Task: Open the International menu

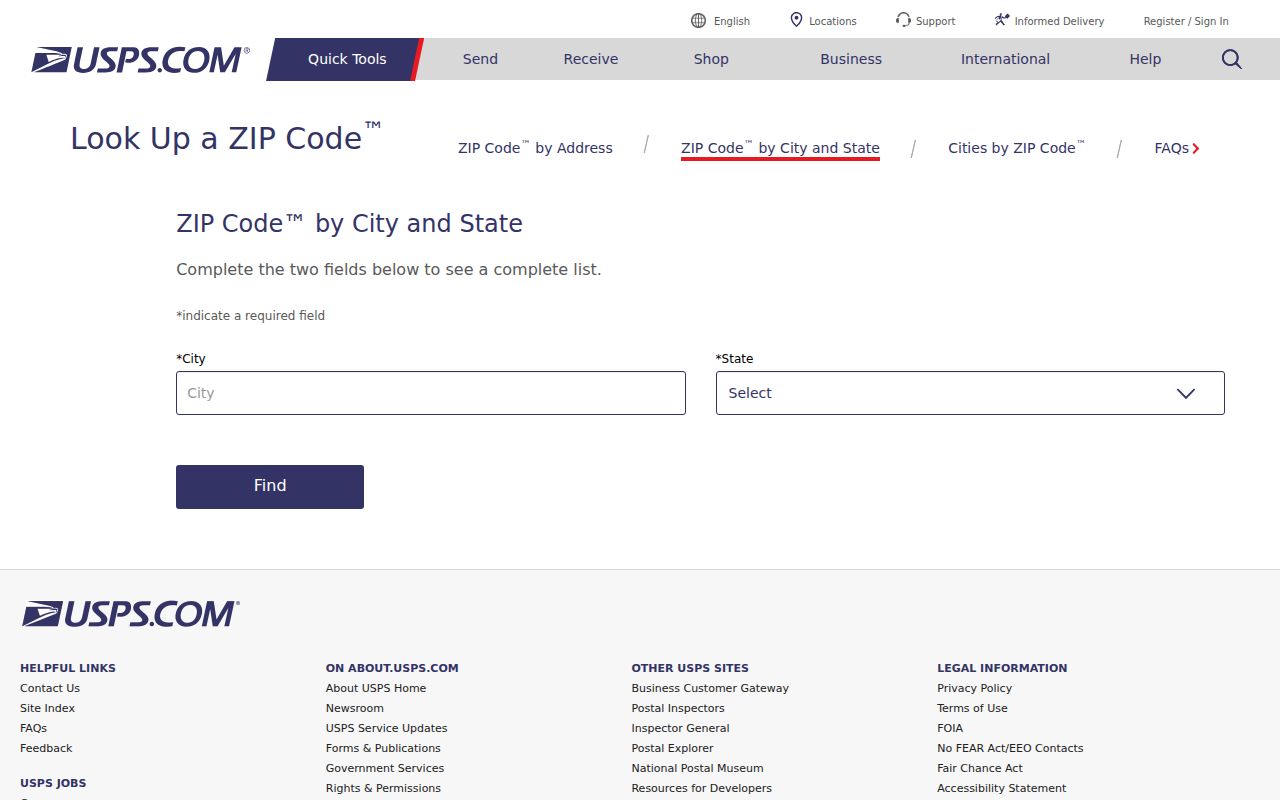Action: tap(1005, 59)
